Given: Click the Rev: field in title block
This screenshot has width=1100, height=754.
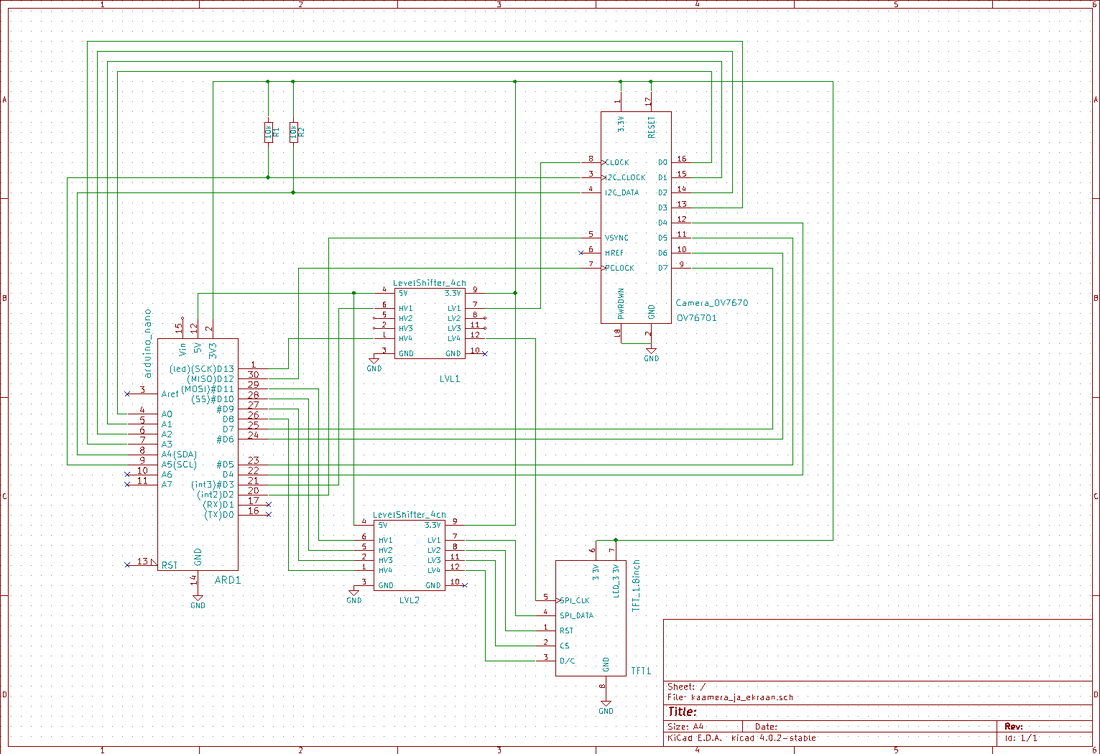Looking at the screenshot, I should pyautogui.click(x=1014, y=727).
